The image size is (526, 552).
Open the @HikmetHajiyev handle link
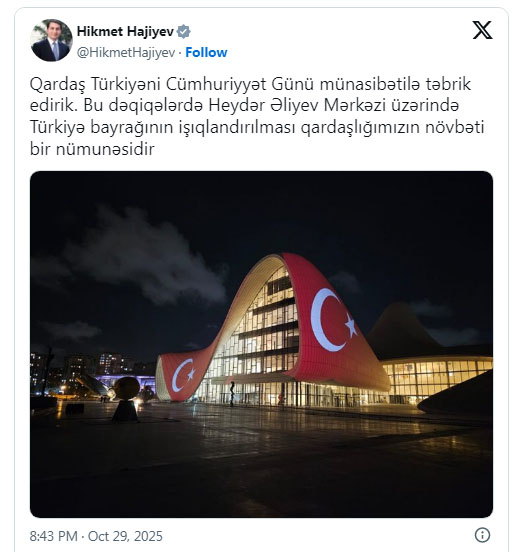click(x=126, y=52)
